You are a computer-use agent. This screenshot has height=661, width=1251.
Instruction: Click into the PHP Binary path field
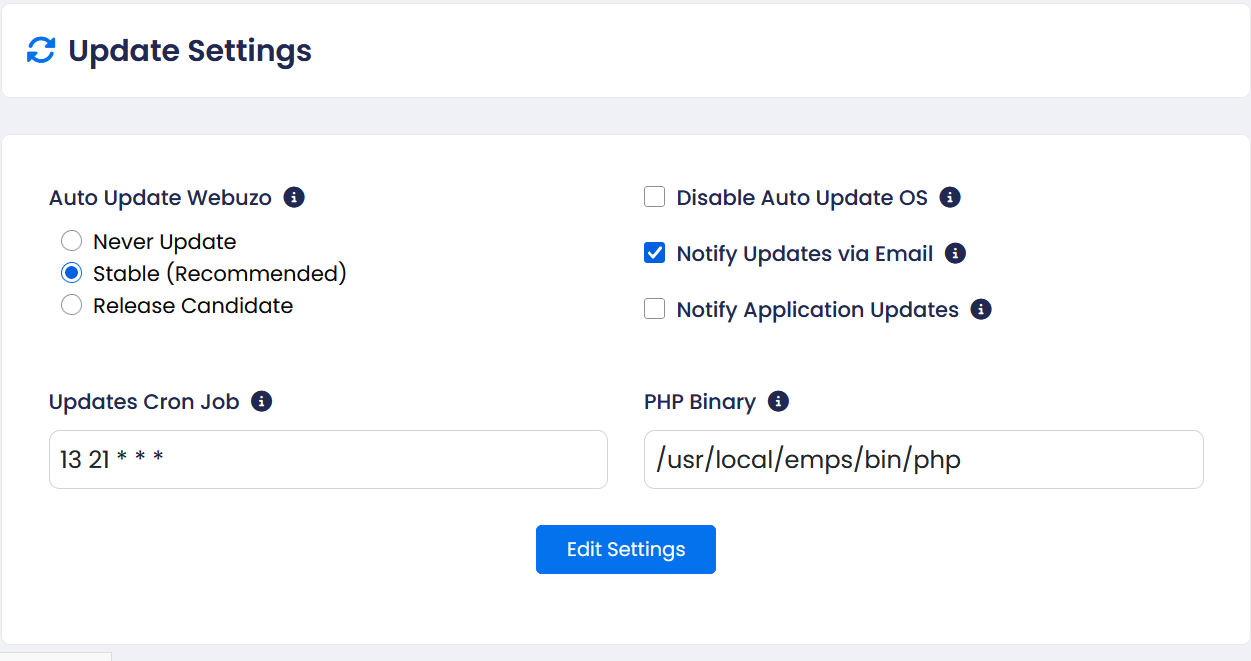pyautogui.click(x=924, y=459)
